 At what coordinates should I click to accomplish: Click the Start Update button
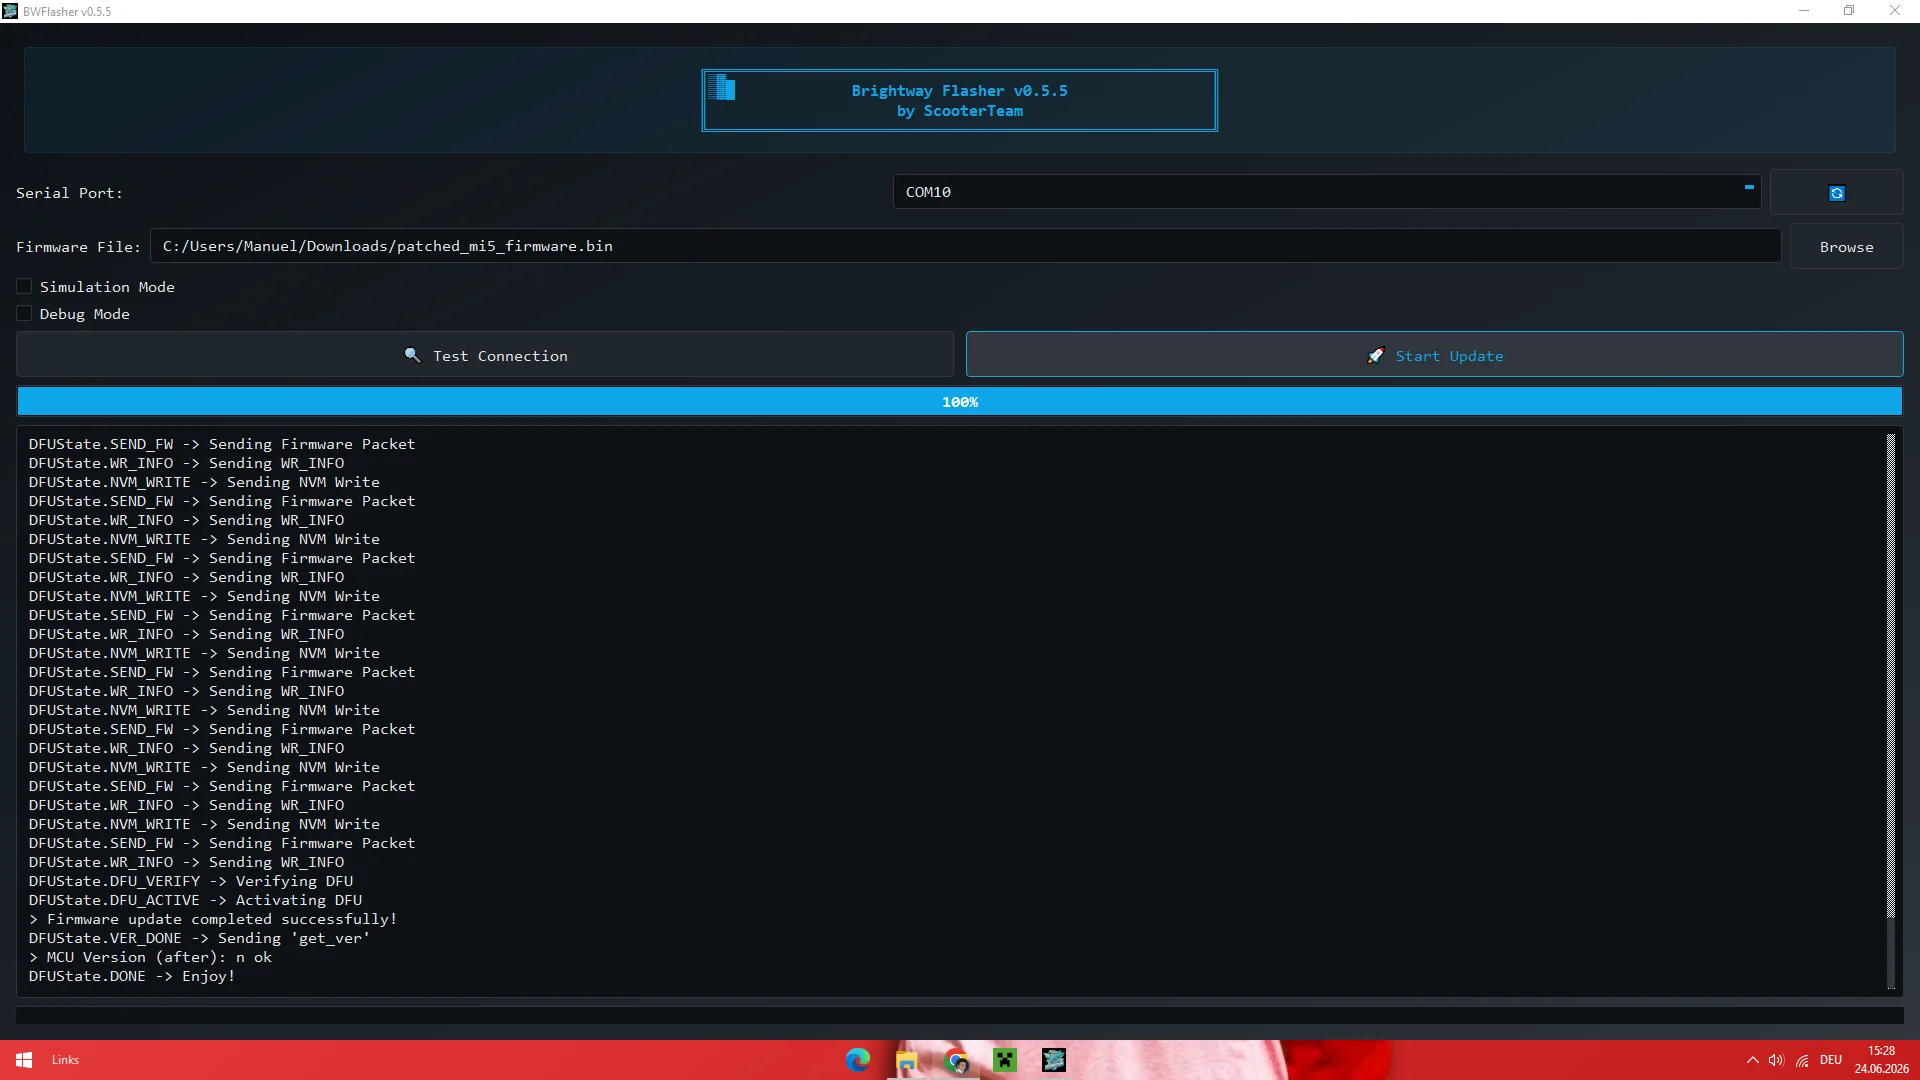click(1434, 355)
